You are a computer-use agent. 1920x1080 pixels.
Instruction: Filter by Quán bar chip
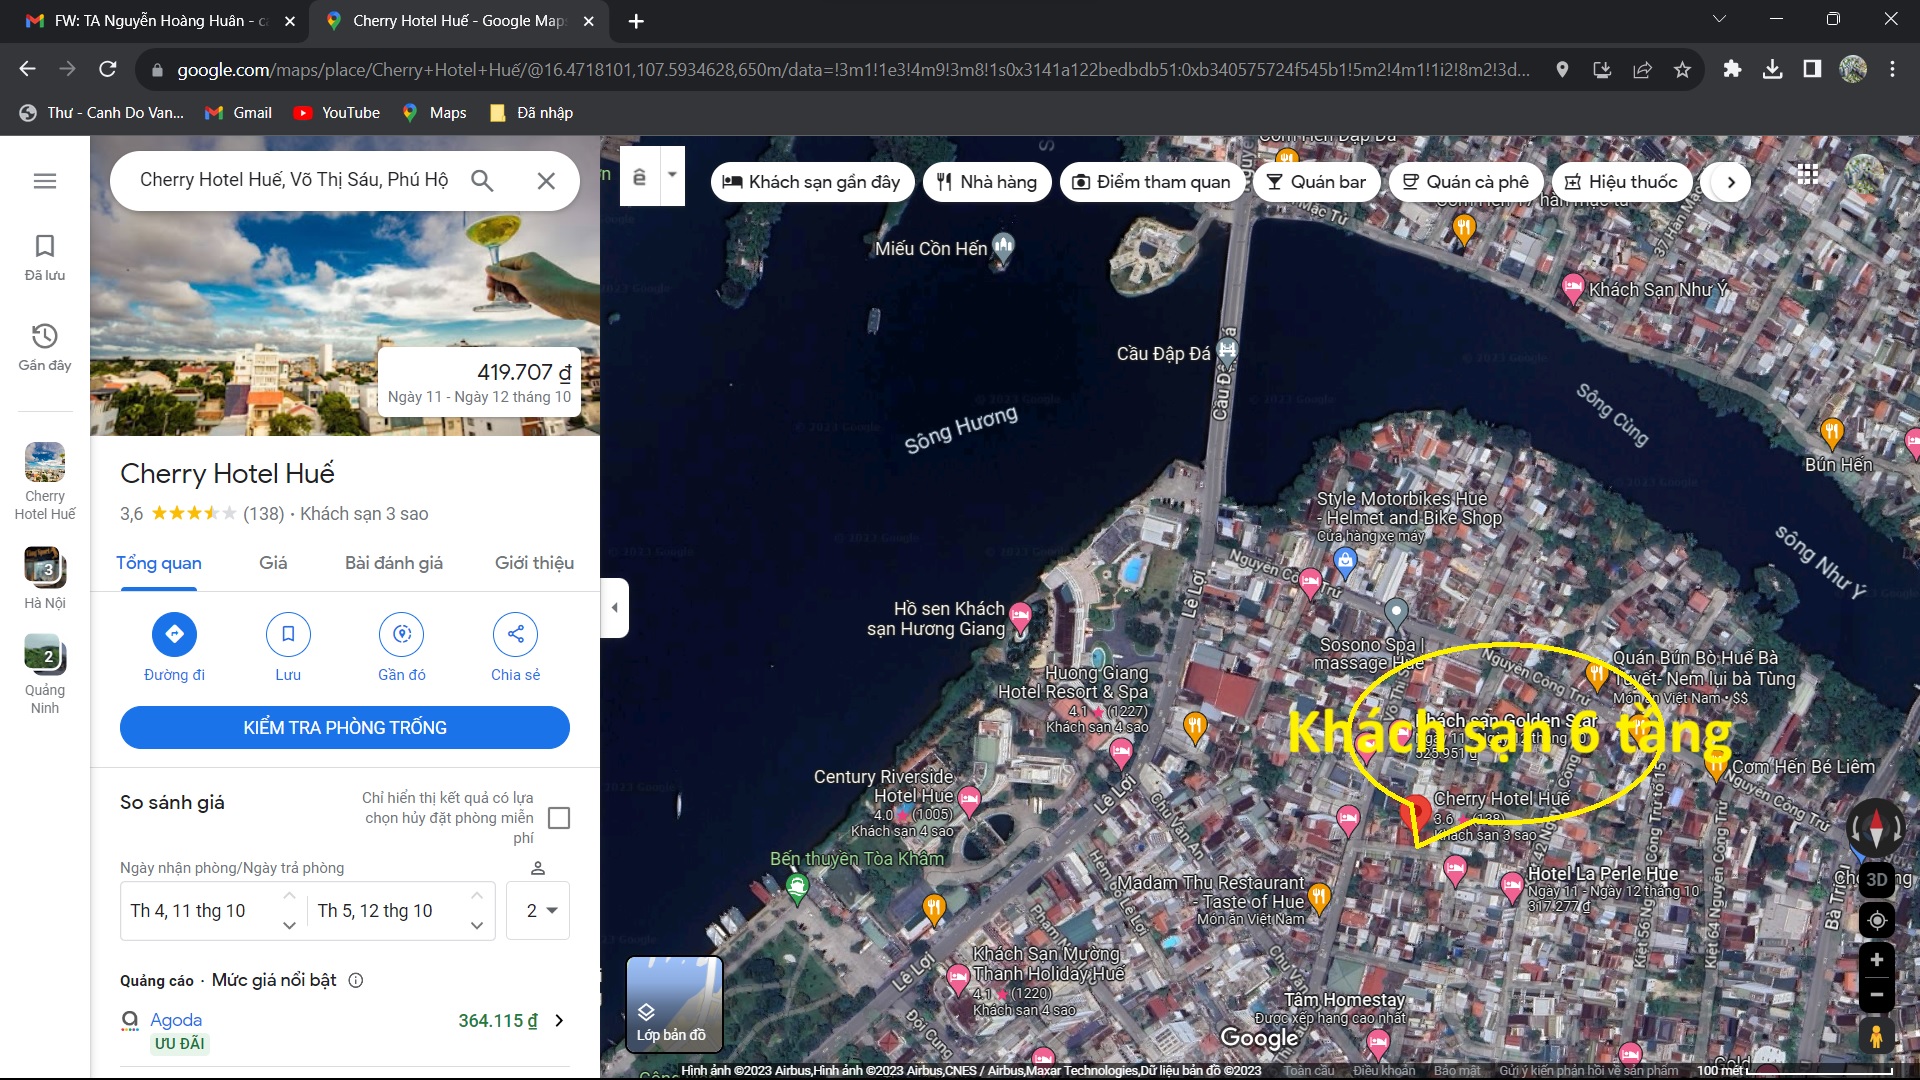tap(1316, 182)
